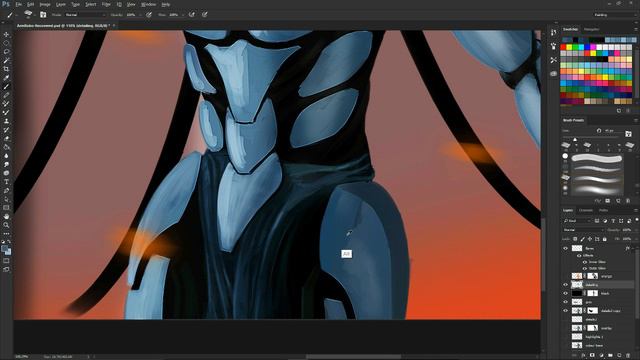640x360 pixels.
Task: Hide the Inner Glow effect
Action: point(585,262)
